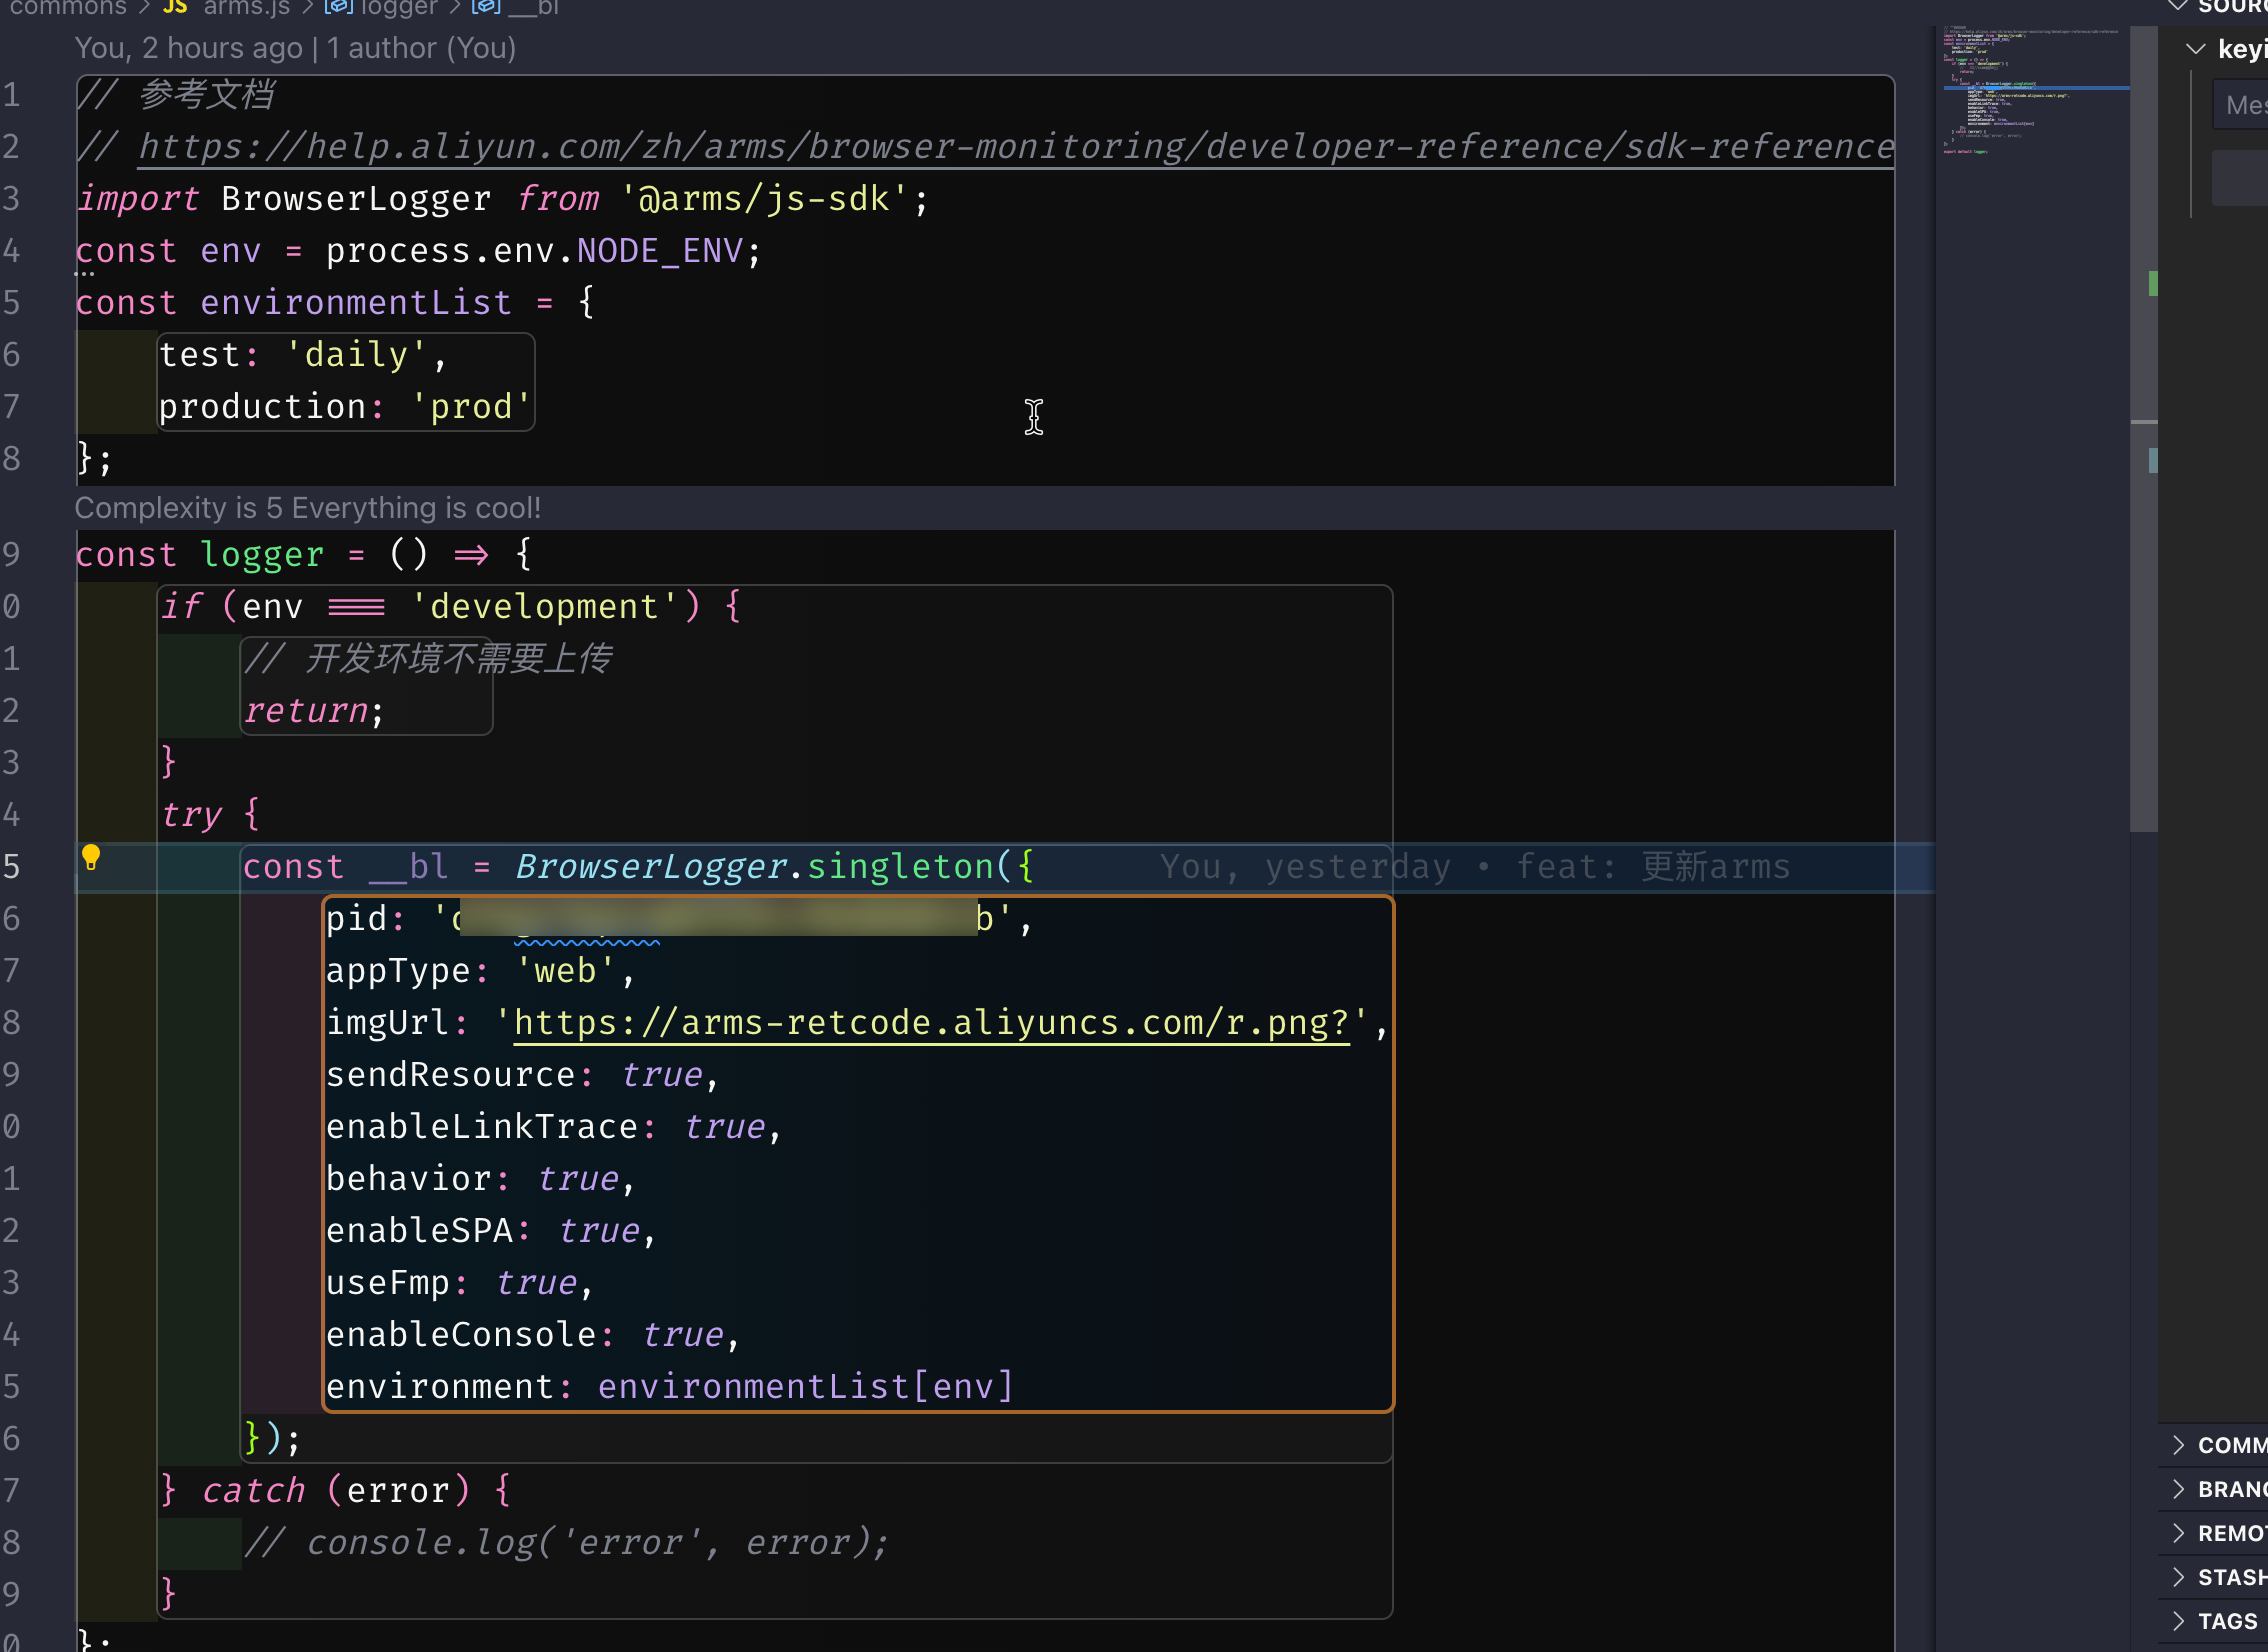This screenshot has width=2268, height=1652.
Task: Click the JS file icon in breadcrumb
Action: click(175, 7)
